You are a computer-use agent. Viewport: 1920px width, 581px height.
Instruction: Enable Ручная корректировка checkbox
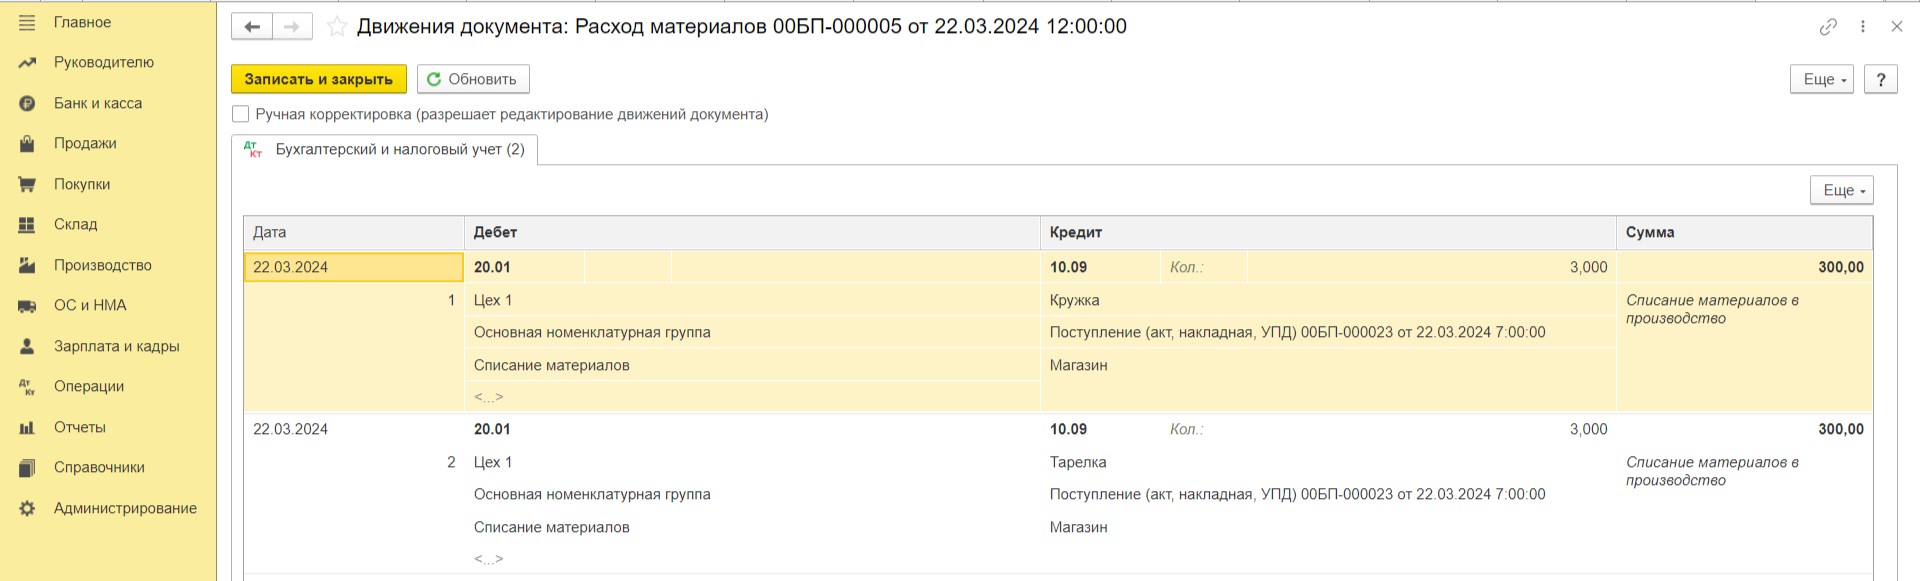(x=241, y=114)
